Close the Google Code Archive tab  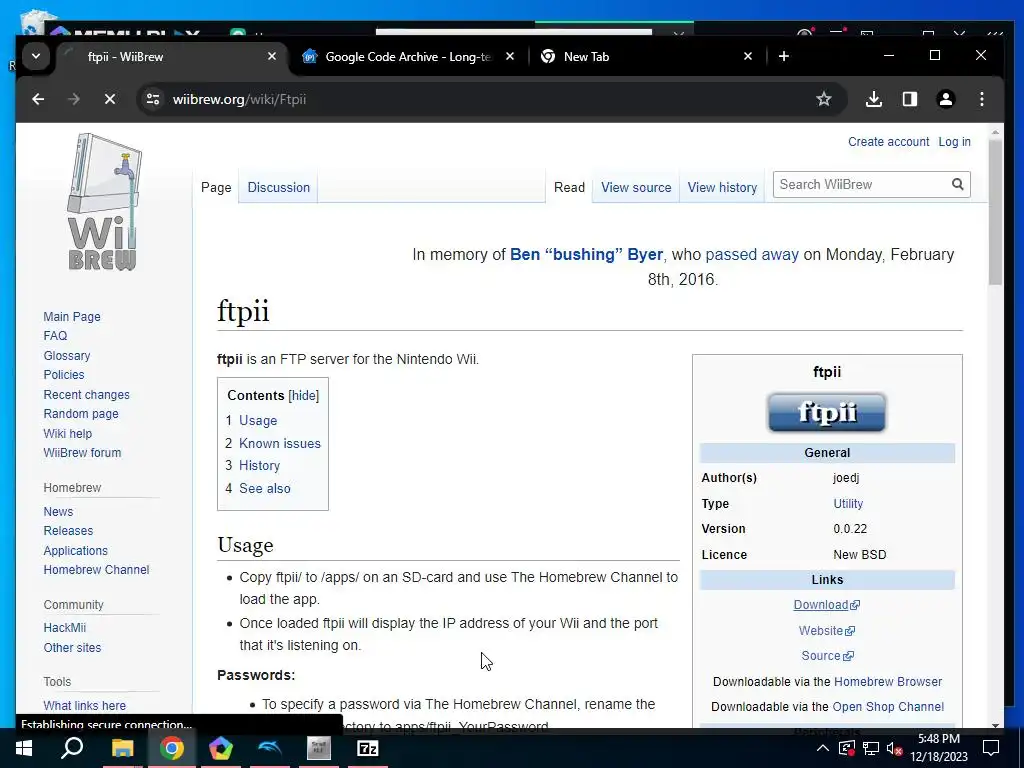pyautogui.click(x=510, y=57)
